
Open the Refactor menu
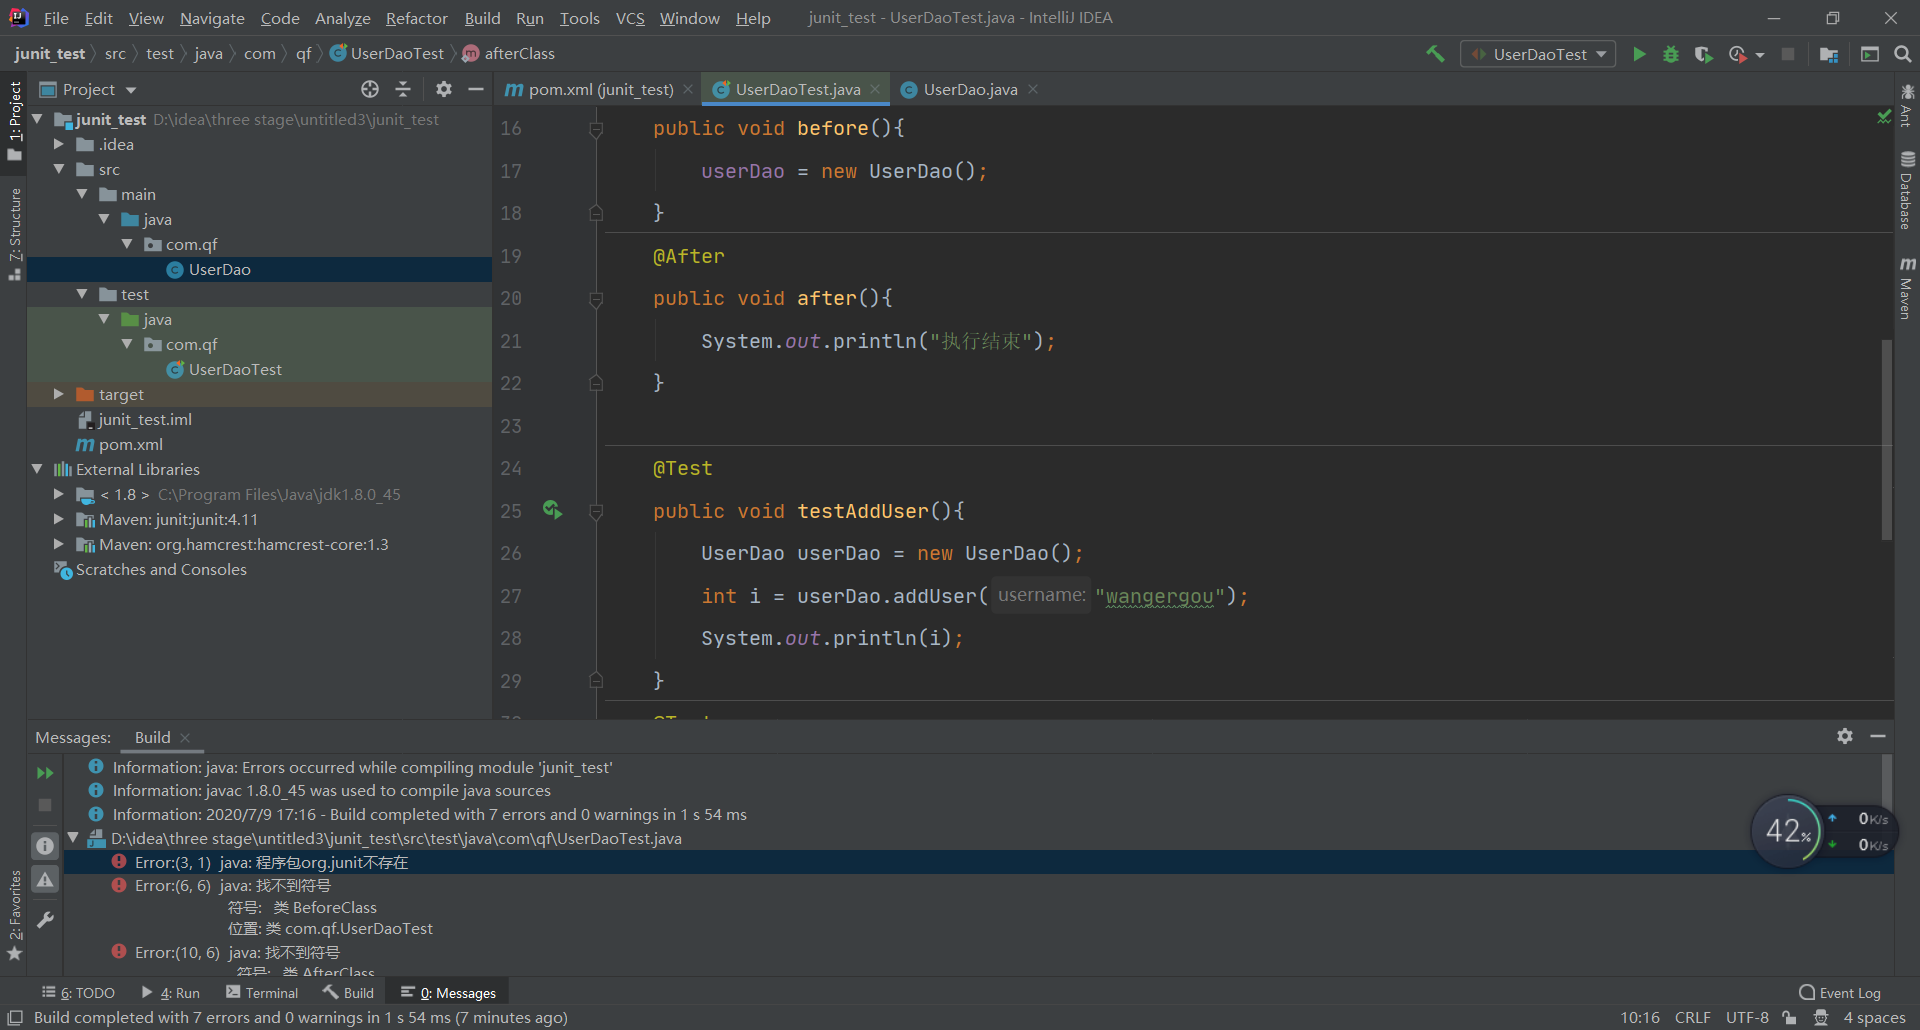[x=417, y=18]
